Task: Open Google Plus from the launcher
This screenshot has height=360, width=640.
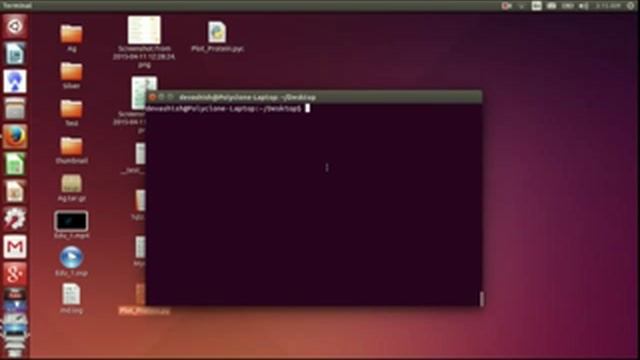Action: [15, 274]
